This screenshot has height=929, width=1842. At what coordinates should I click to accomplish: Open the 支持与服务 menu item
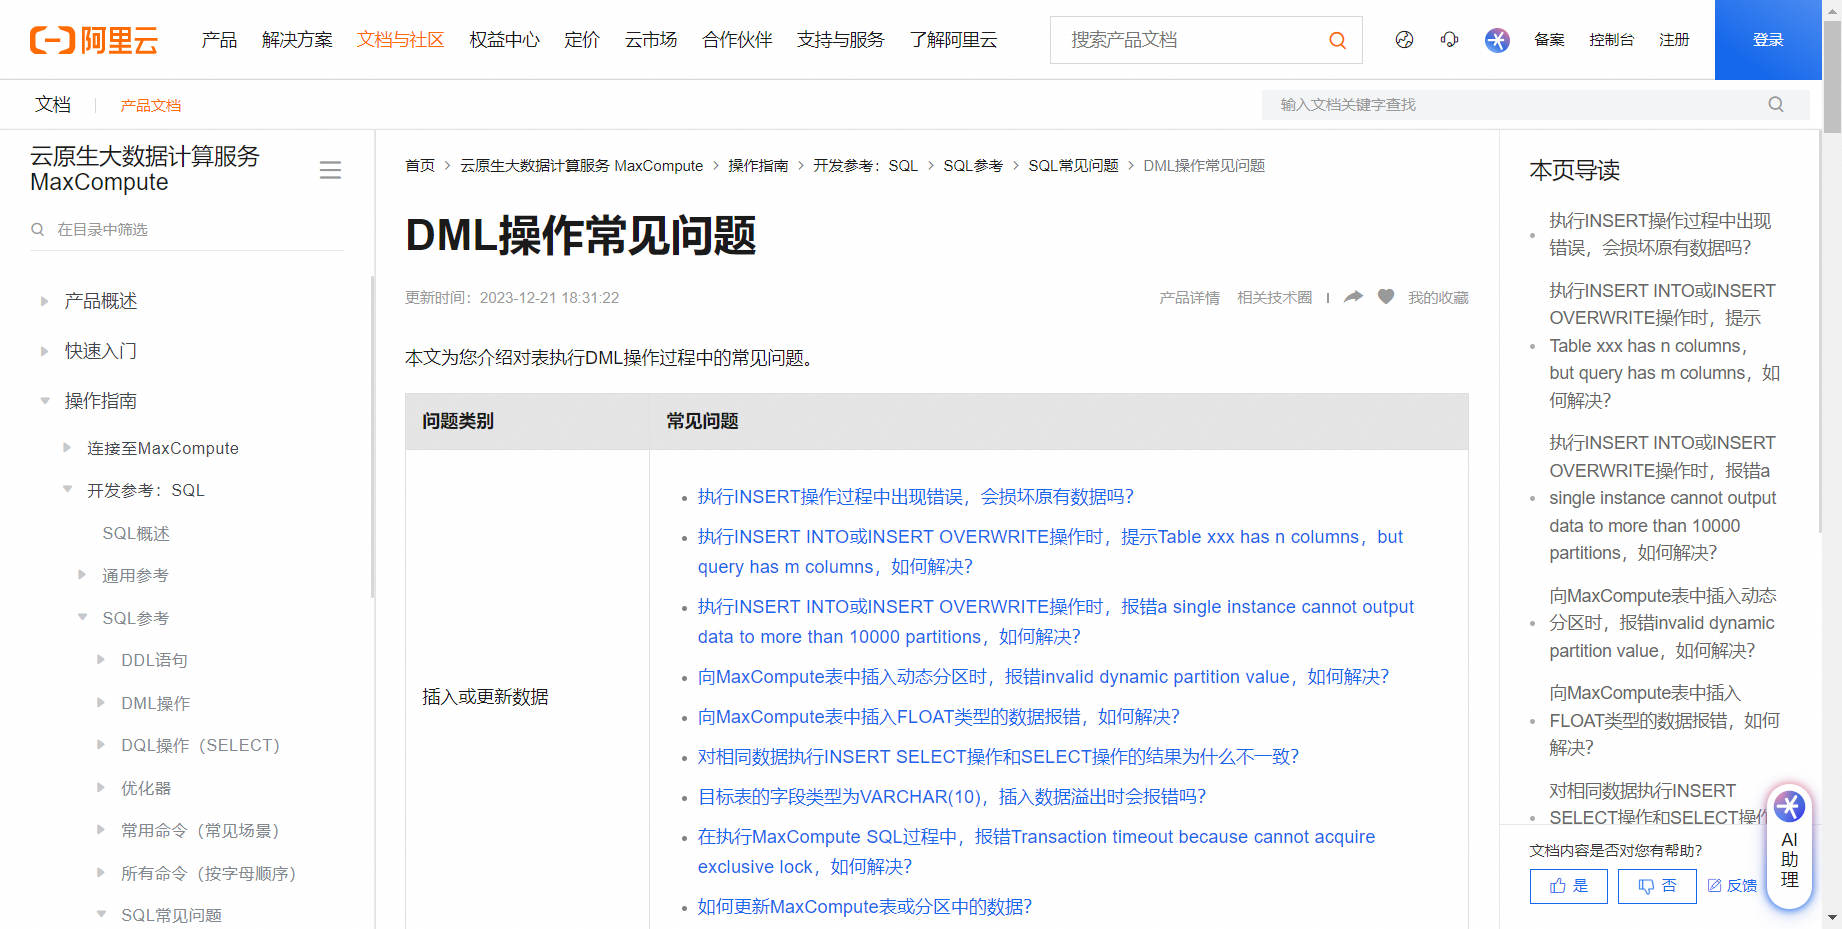pos(840,40)
